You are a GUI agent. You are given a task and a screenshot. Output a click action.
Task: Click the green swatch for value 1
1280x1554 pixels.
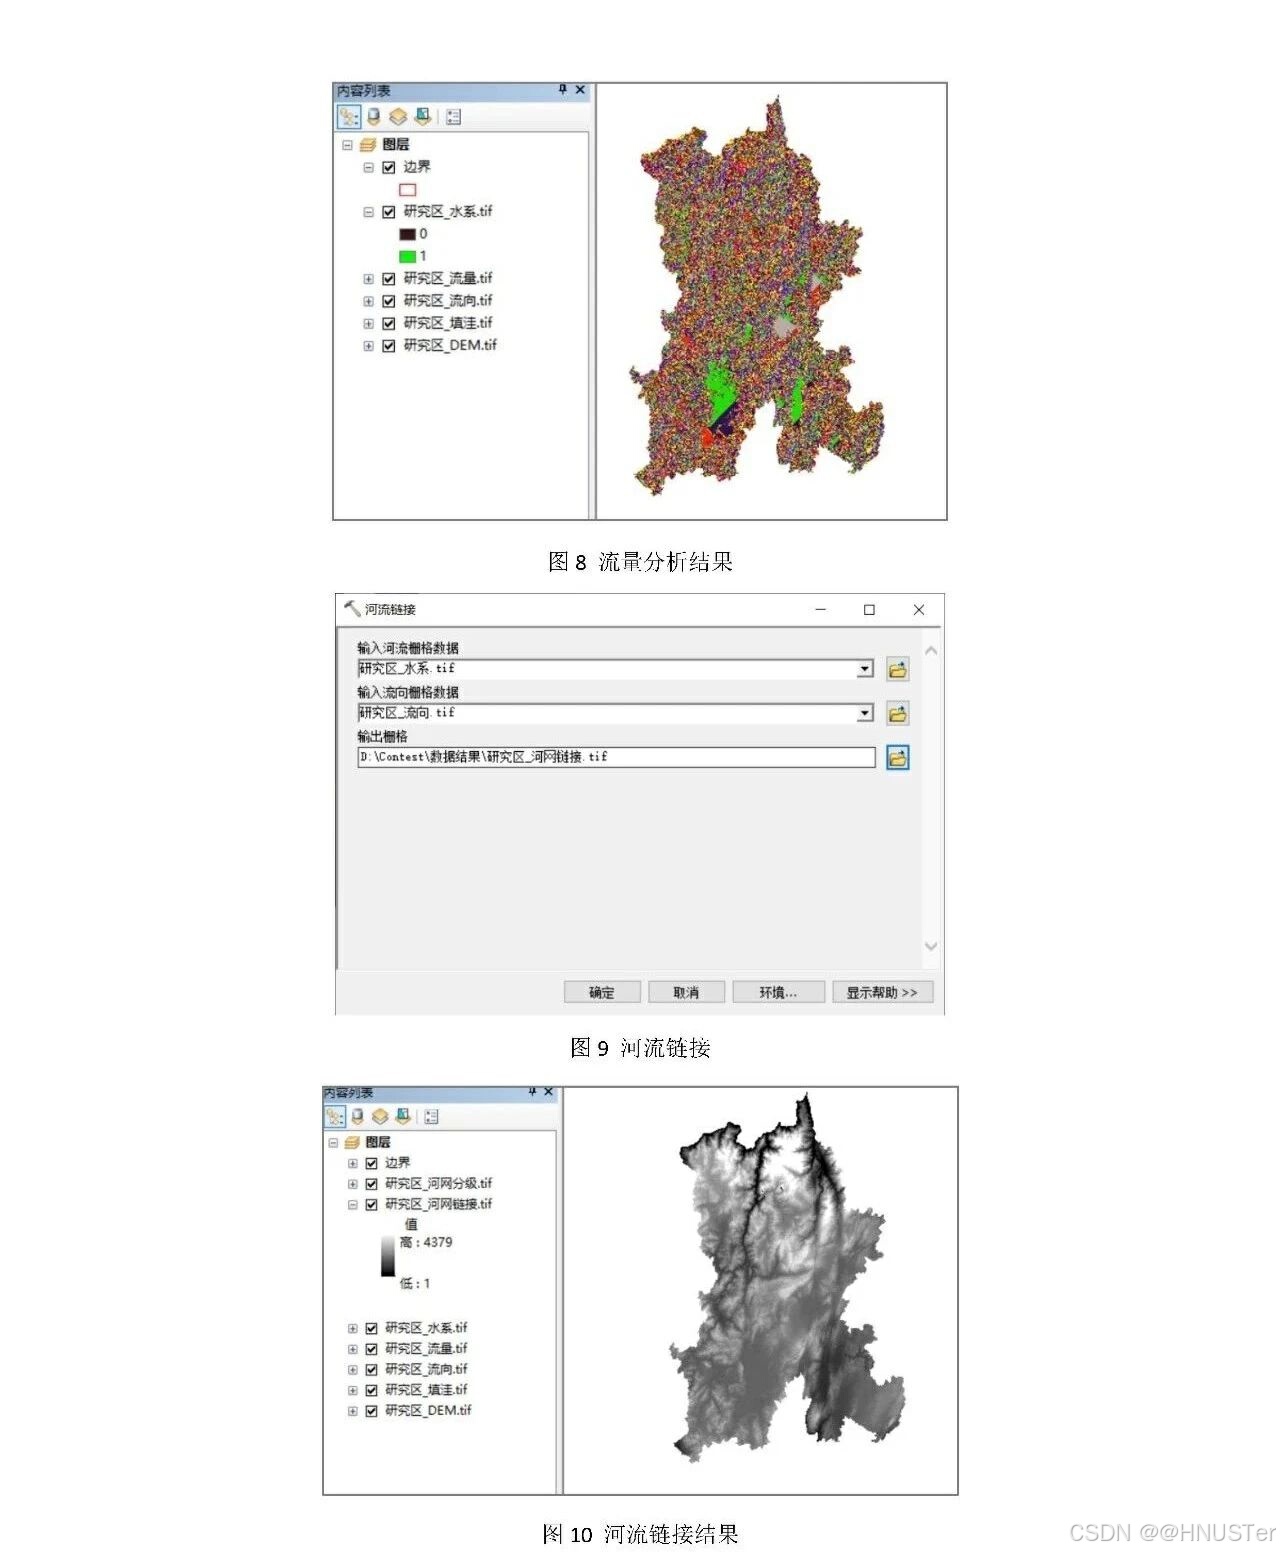[407, 256]
